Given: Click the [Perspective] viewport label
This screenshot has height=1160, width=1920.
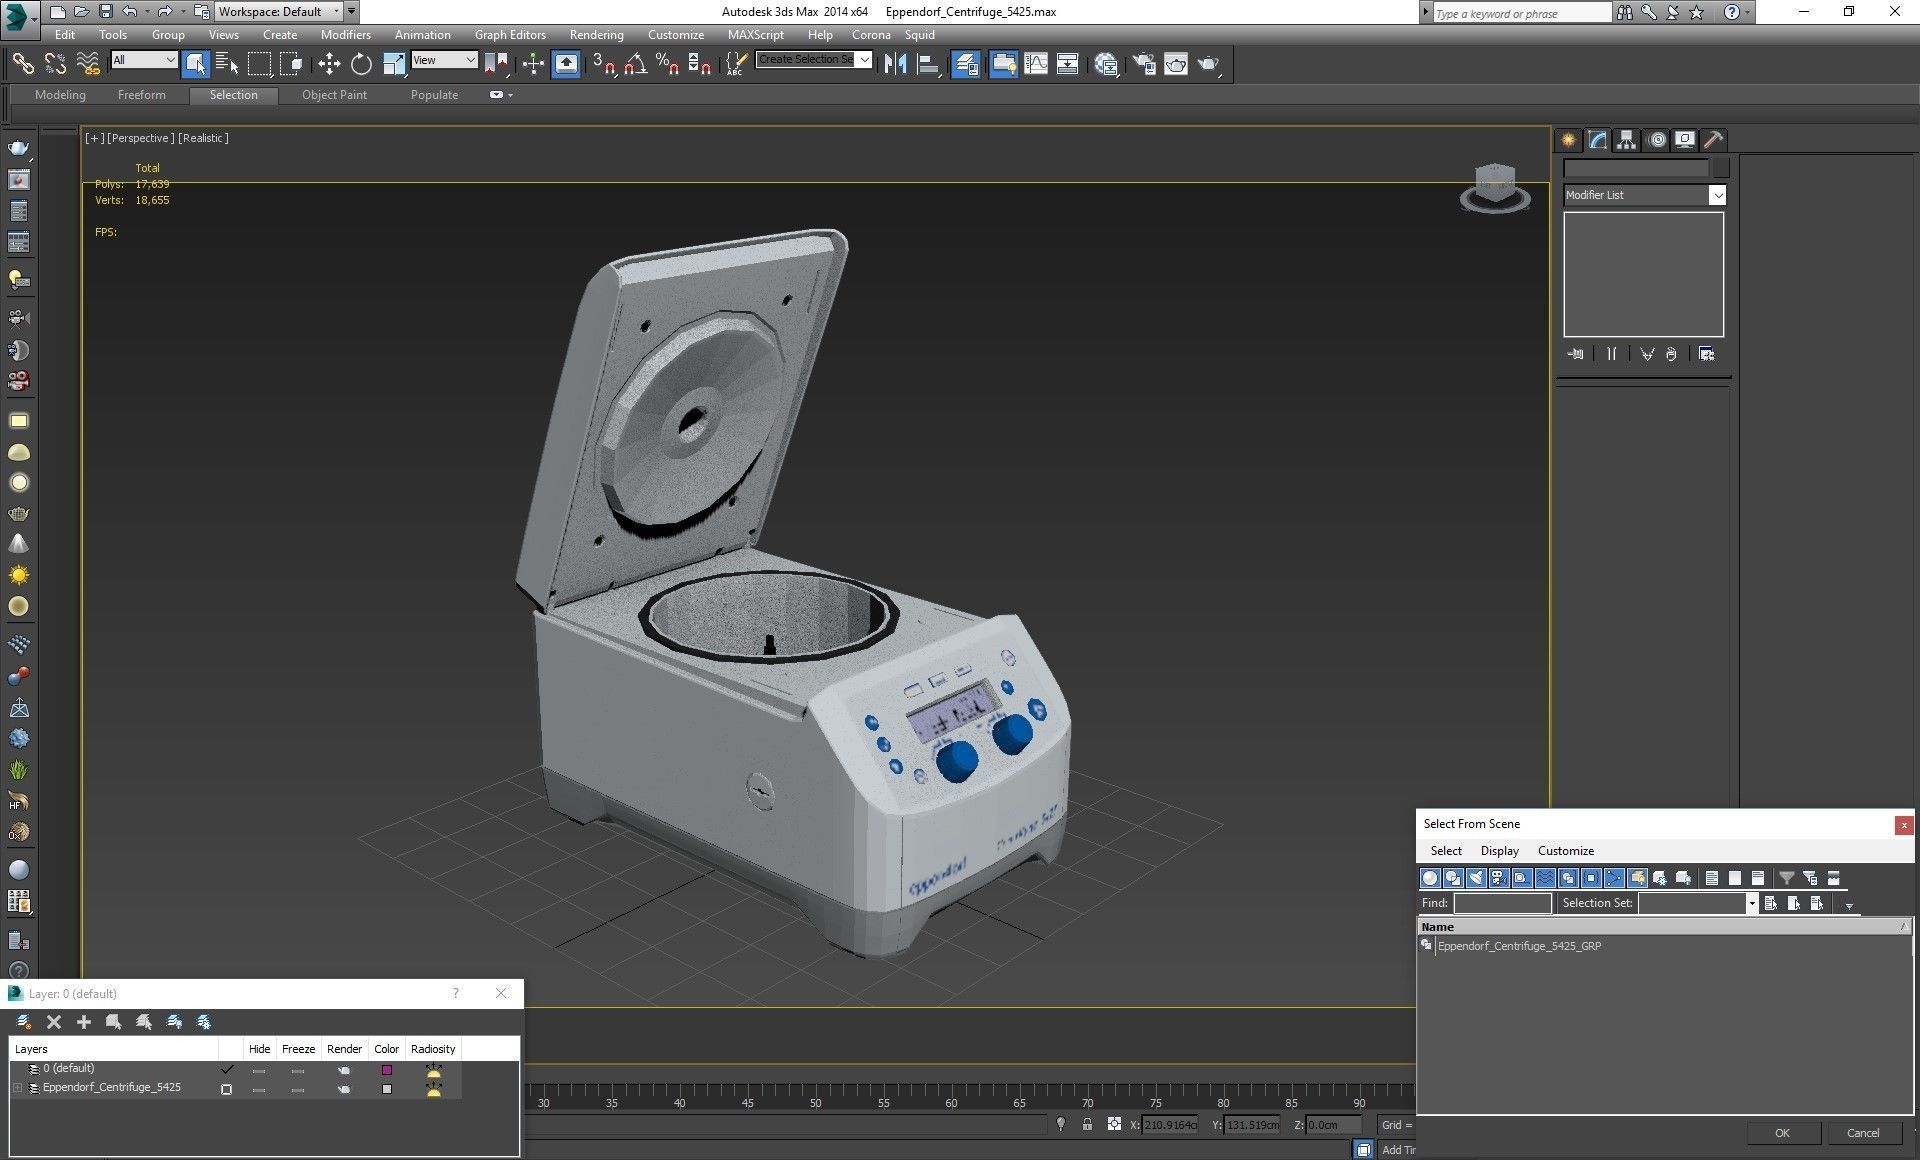Looking at the screenshot, I should (140, 138).
